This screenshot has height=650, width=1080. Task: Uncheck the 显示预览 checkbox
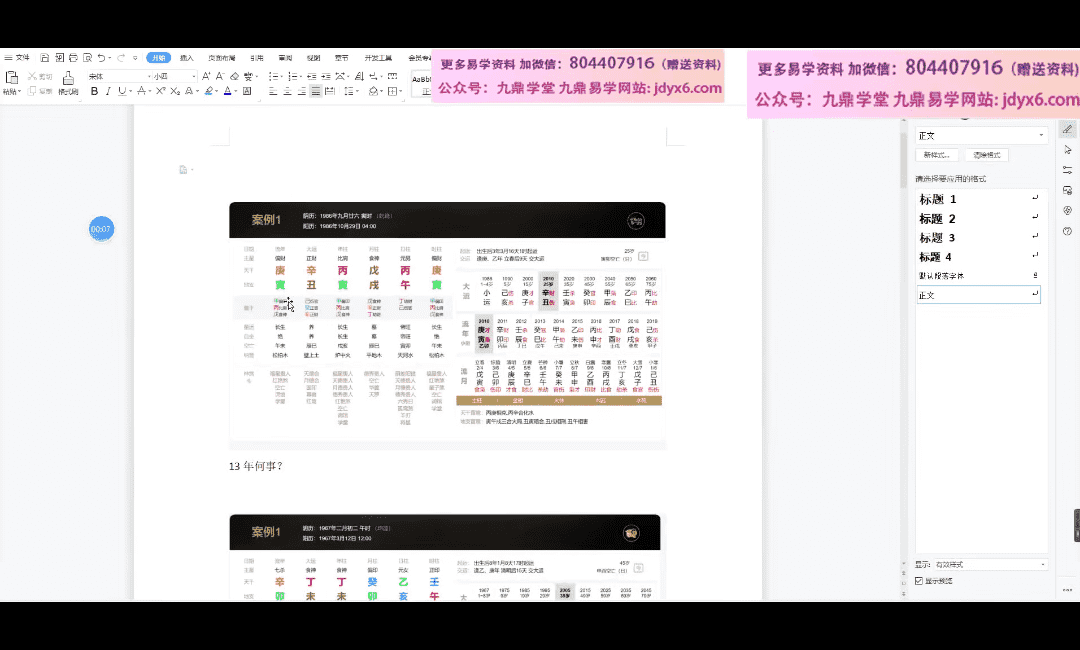[x=919, y=581]
